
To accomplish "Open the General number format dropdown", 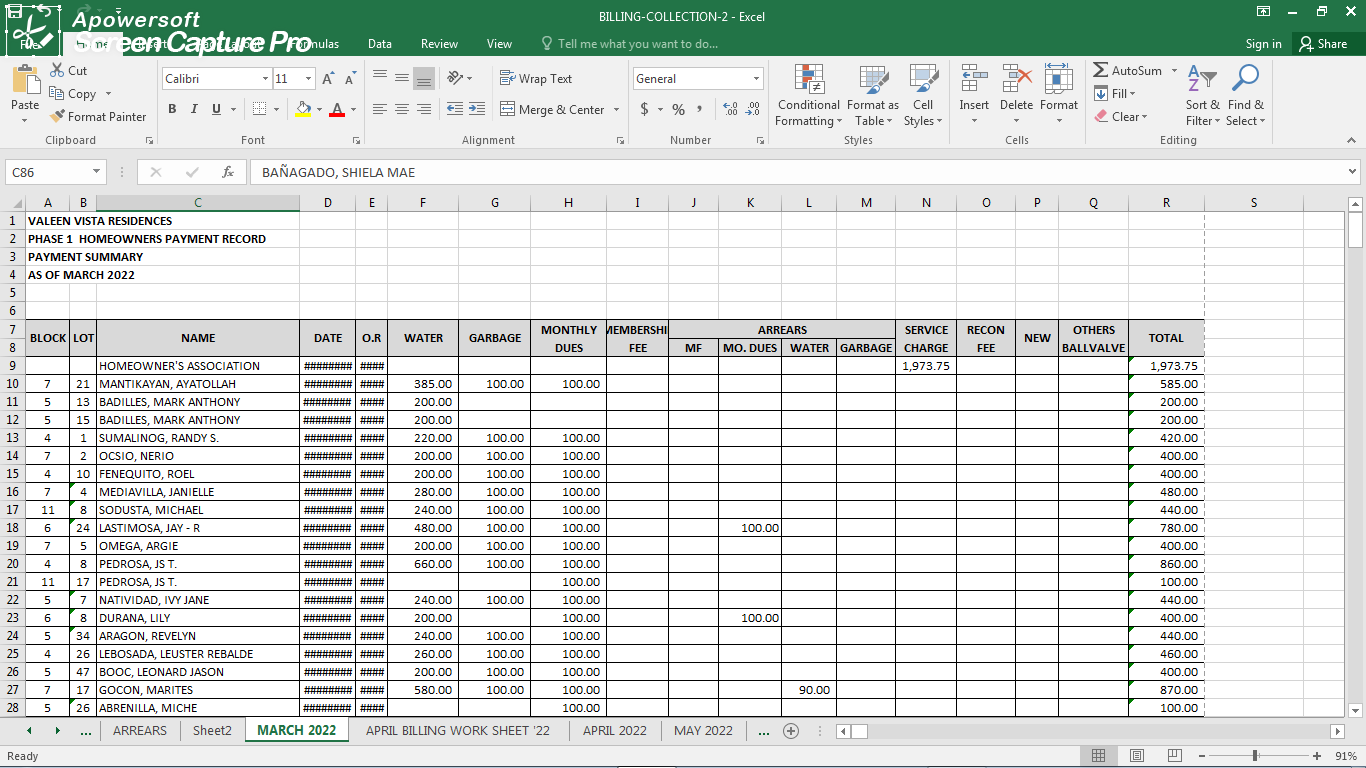I will pyautogui.click(x=756, y=78).
